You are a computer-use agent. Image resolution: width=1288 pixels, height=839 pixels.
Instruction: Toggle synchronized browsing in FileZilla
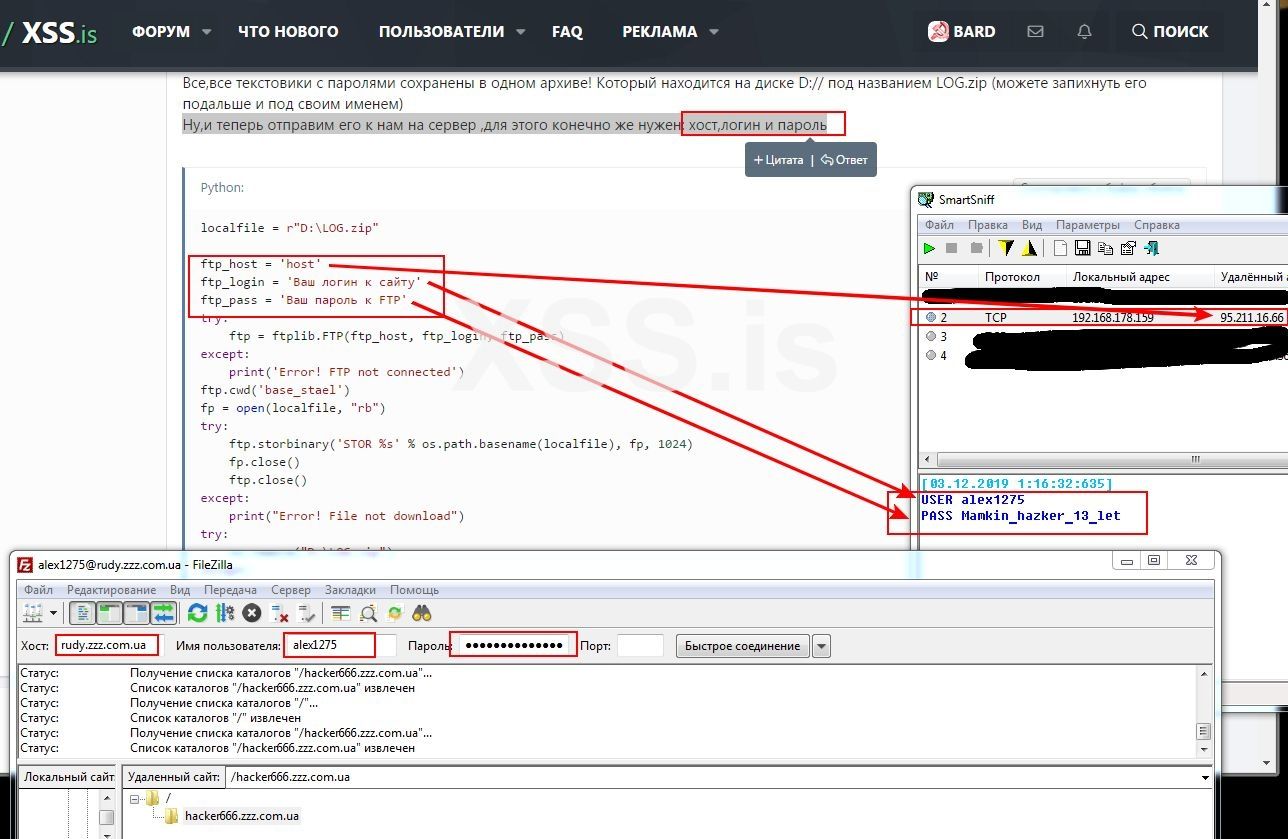[x=395, y=613]
